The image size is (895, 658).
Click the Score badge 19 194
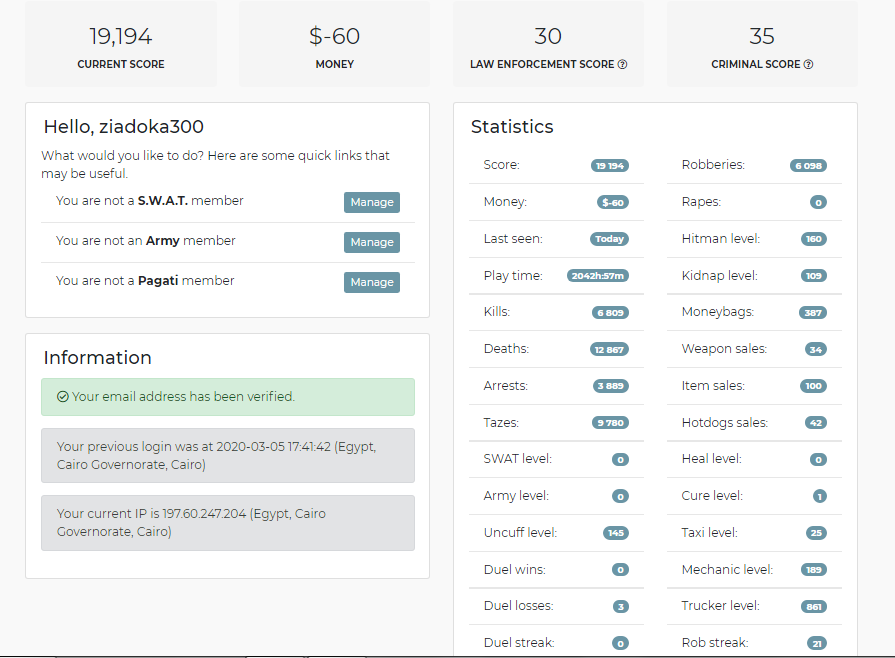coord(610,165)
